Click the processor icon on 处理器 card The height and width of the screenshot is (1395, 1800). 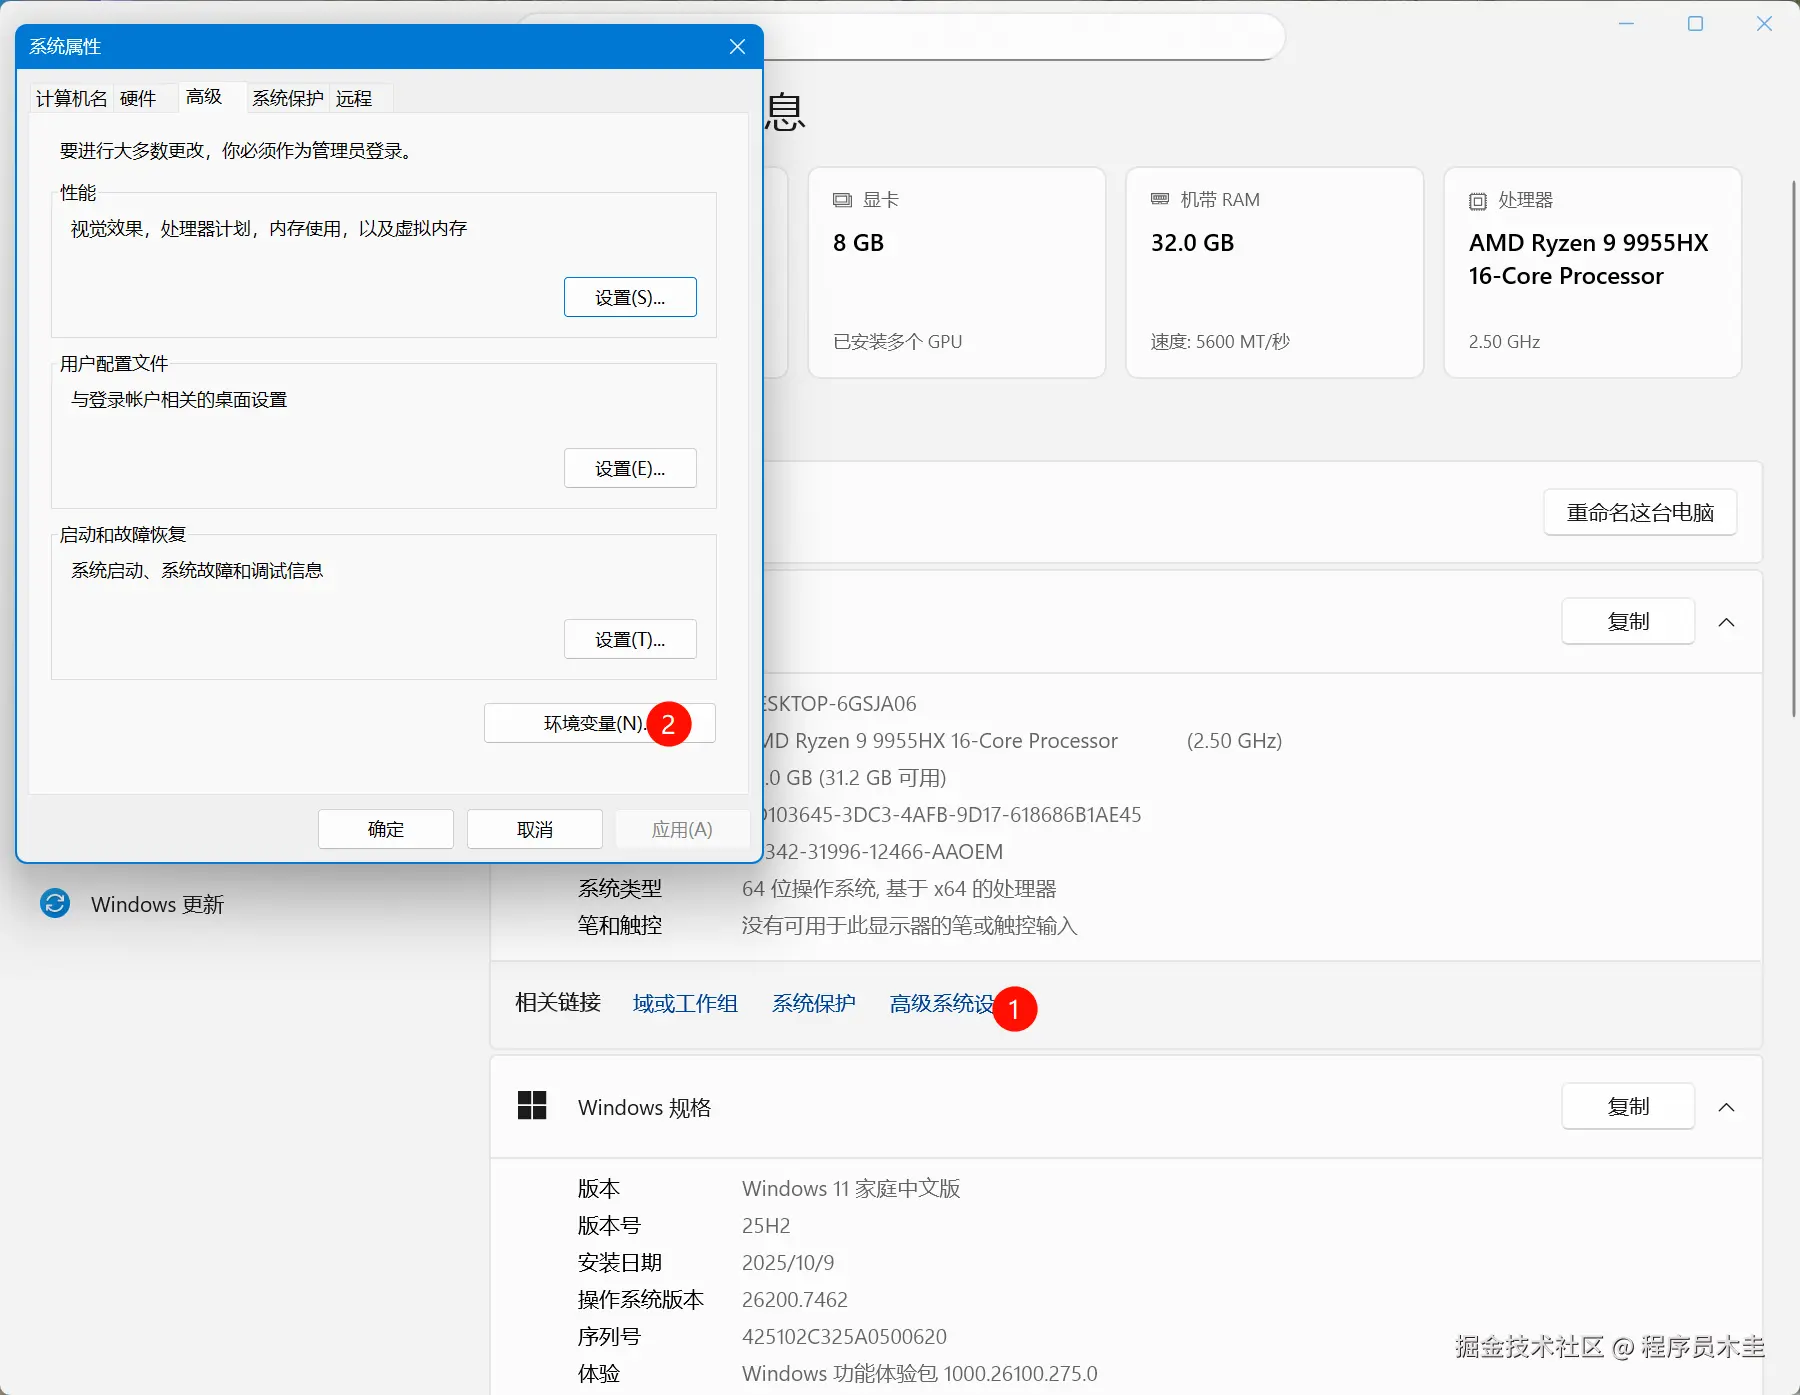(x=1478, y=201)
